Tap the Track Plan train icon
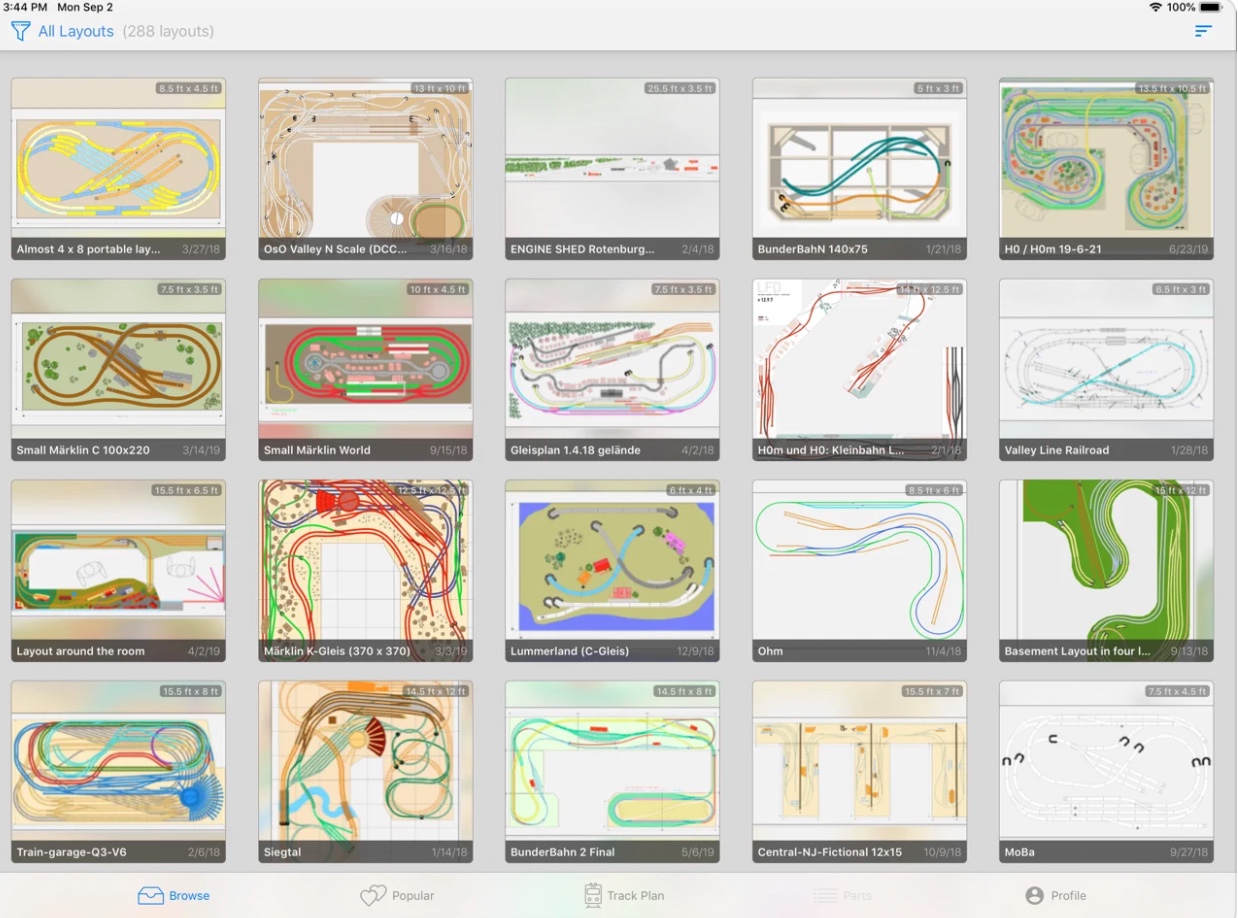 (593, 895)
